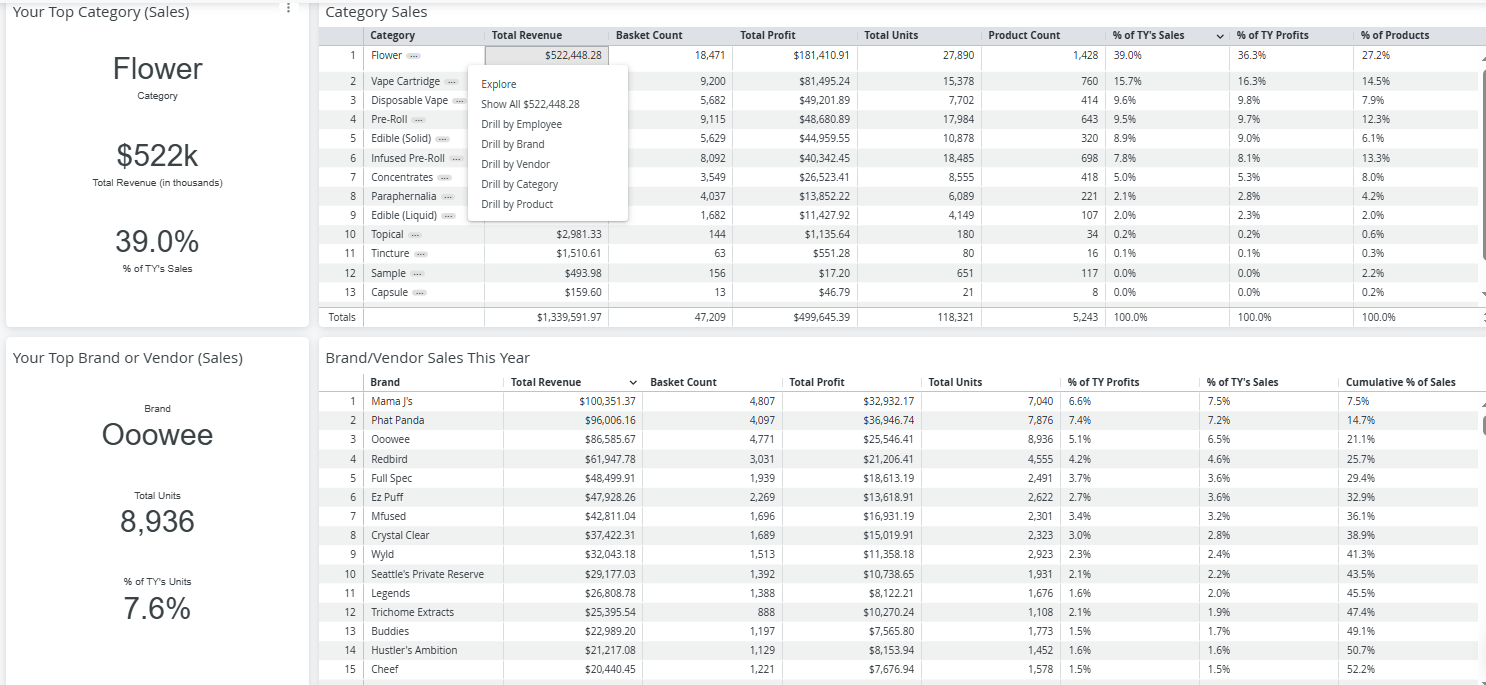Click the ellipsis beside Vape Cartridge
Image resolution: width=1486 pixels, height=685 pixels.
coord(452,82)
